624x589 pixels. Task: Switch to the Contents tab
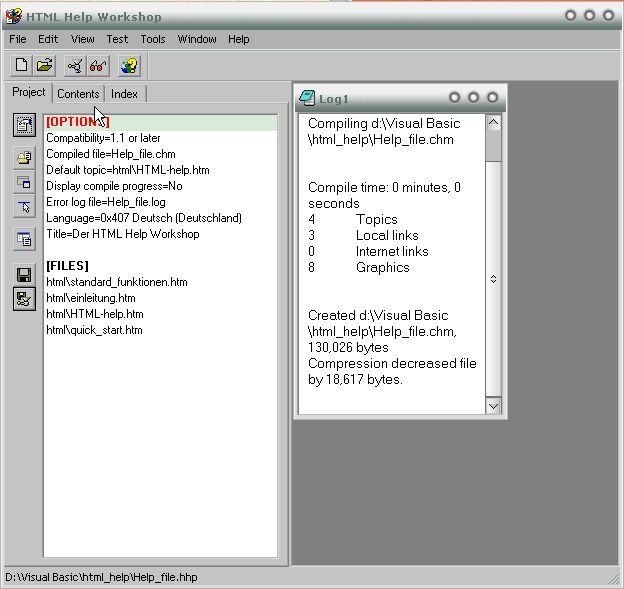[x=78, y=94]
